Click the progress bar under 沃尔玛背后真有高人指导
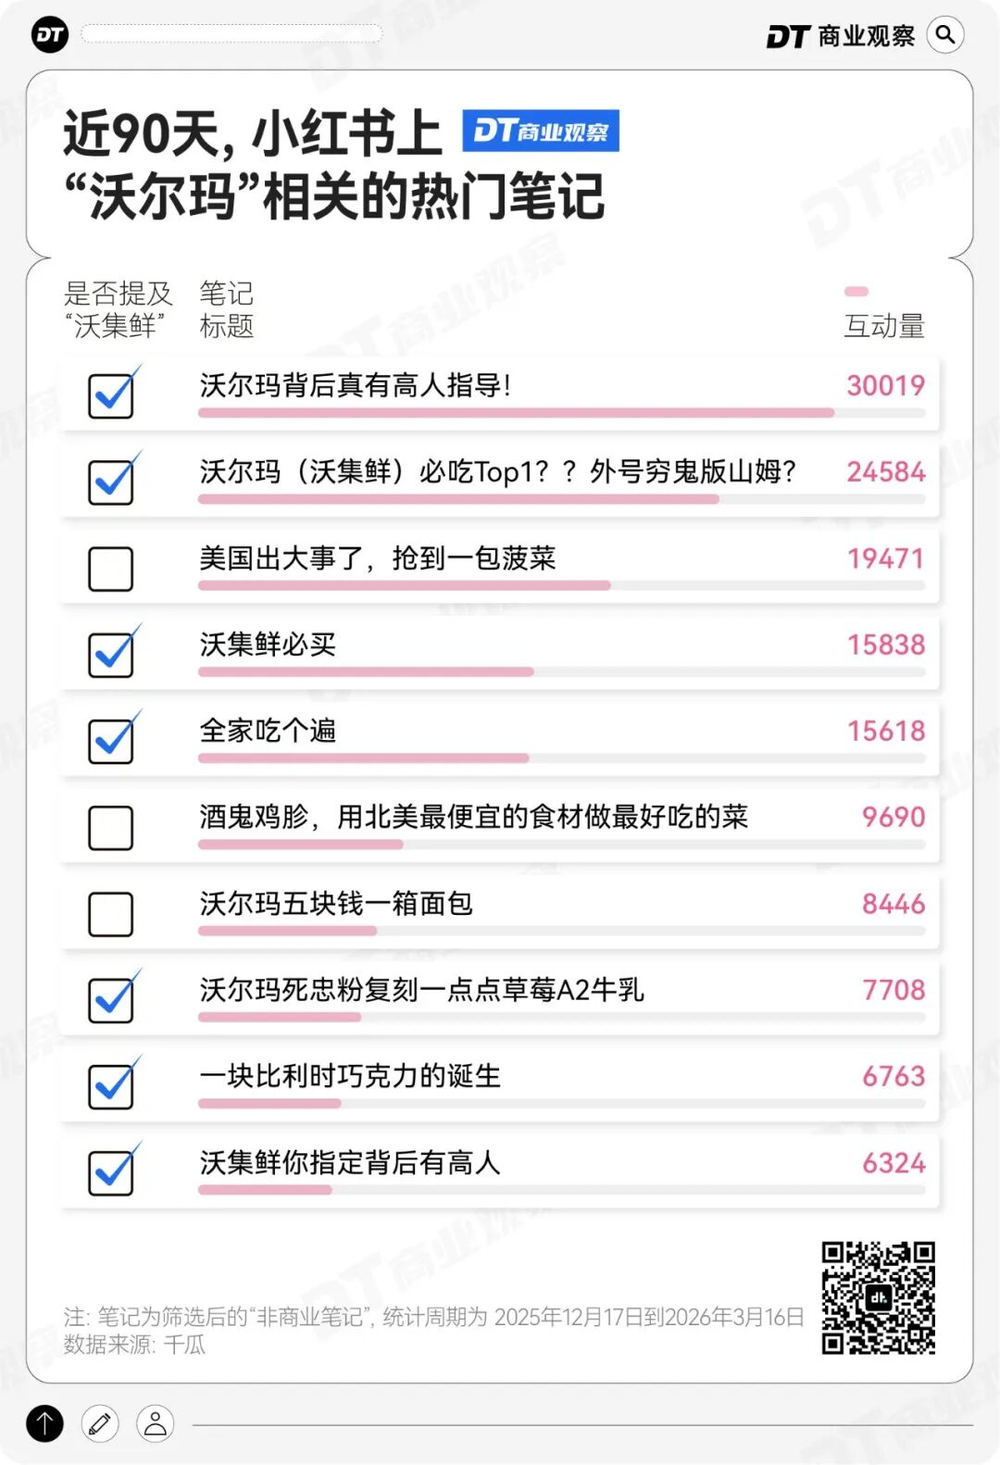Viewport: 1000px width, 1465px height. tap(515, 413)
